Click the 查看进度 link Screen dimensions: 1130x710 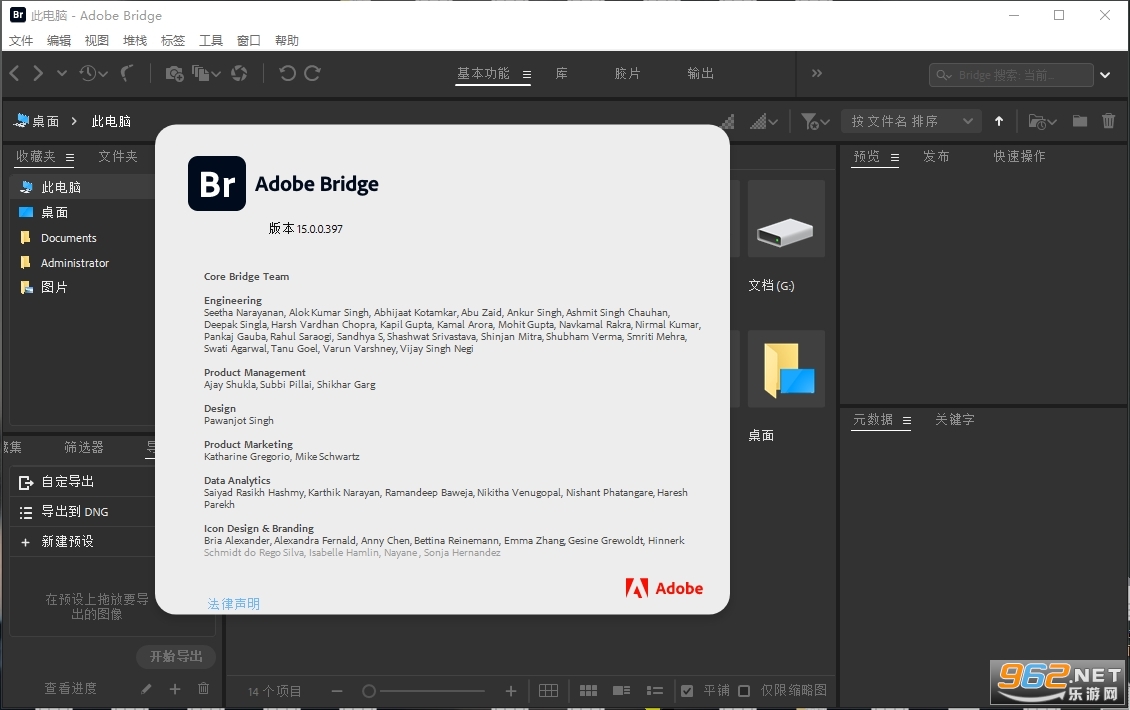70,688
